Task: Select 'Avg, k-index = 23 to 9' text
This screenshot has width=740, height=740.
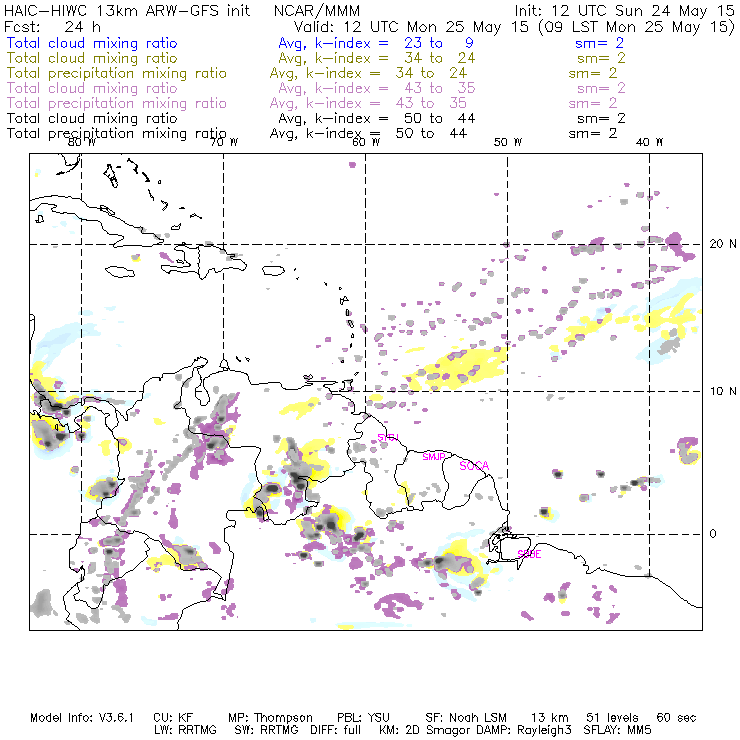Action: click(376, 43)
